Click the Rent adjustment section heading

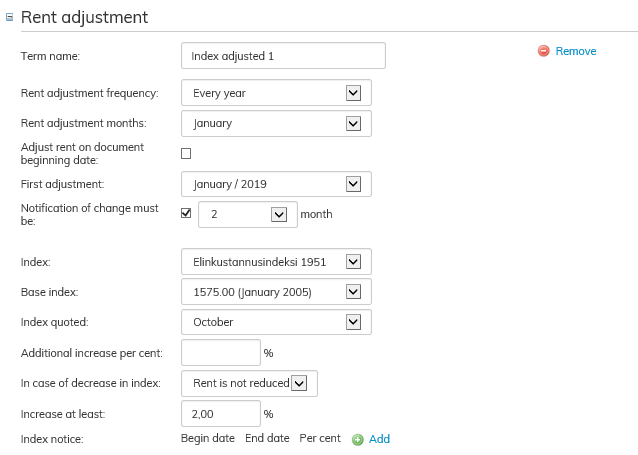(x=84, y=17)
